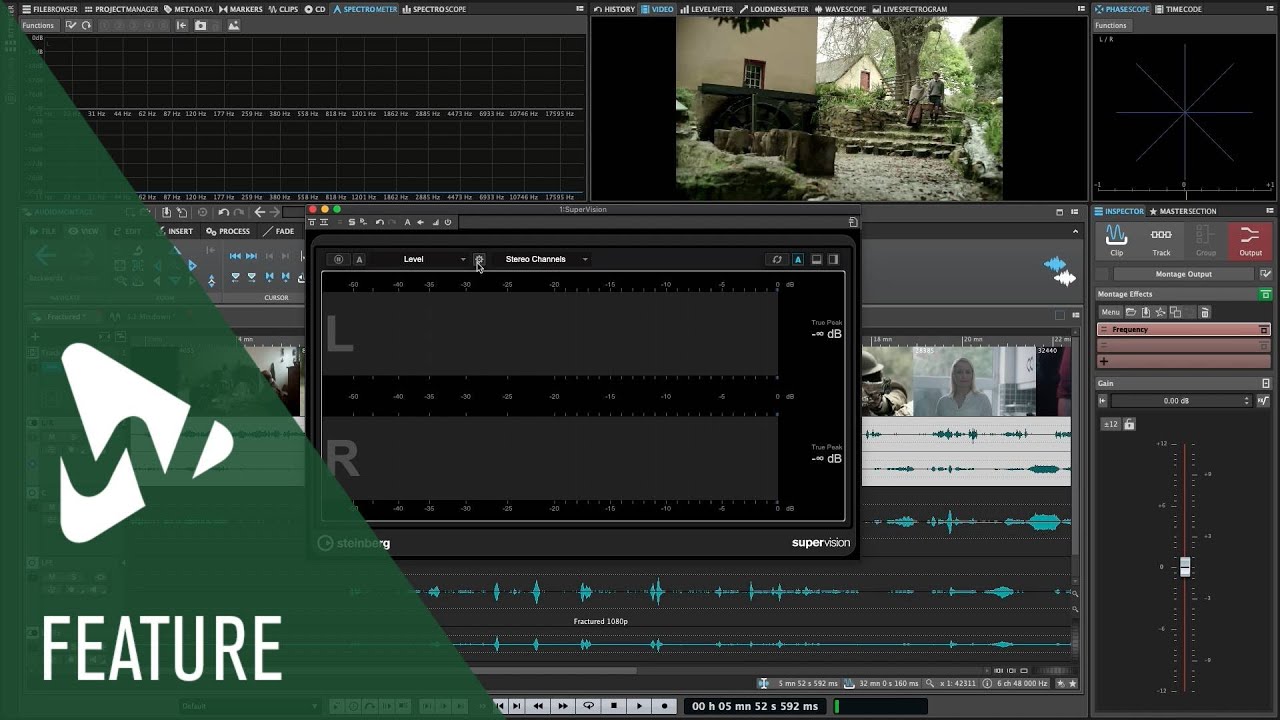Screen dimensions: 1280x720
Task: Switch to the Wavescope tab
Action: click(840, 9)
